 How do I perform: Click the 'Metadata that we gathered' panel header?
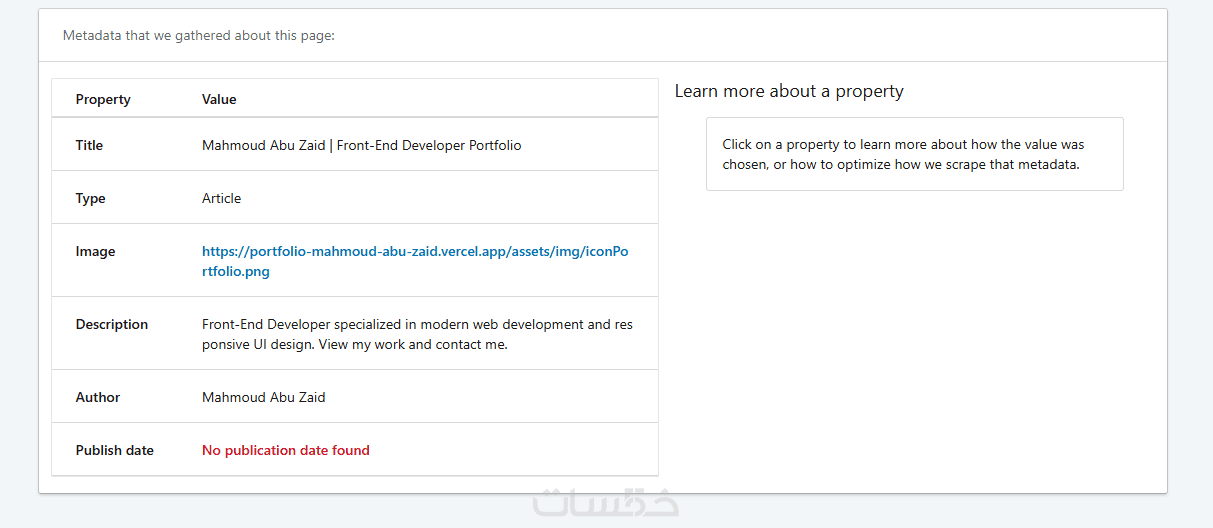[199, 36]
